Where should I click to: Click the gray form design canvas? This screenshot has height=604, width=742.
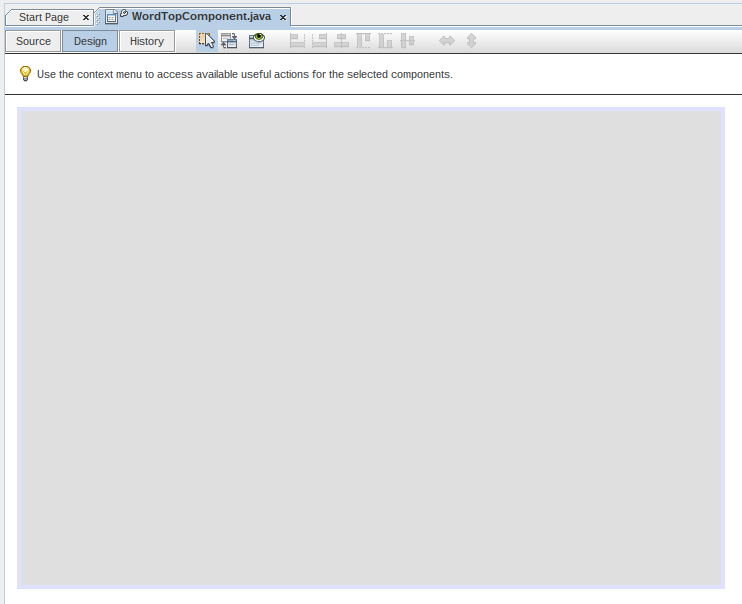[370, 347]
